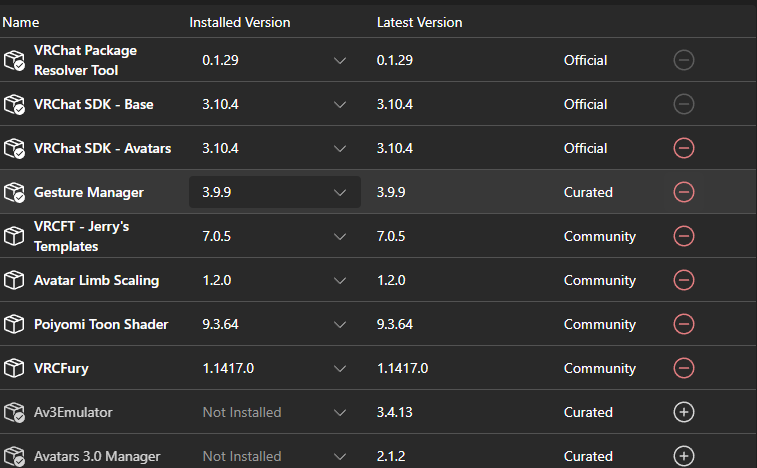
Task: Click the VRChat Package Resolver Tool package icon
Action: 14,60
